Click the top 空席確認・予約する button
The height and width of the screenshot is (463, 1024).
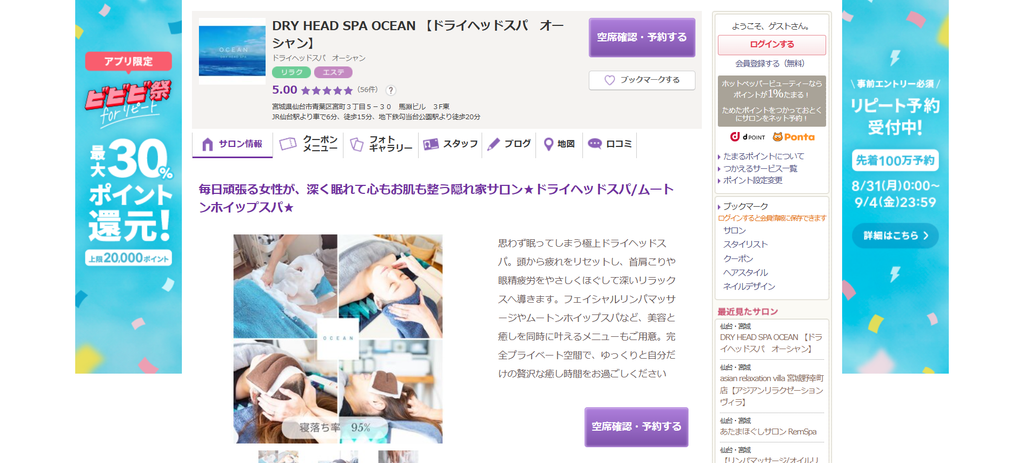642,37
